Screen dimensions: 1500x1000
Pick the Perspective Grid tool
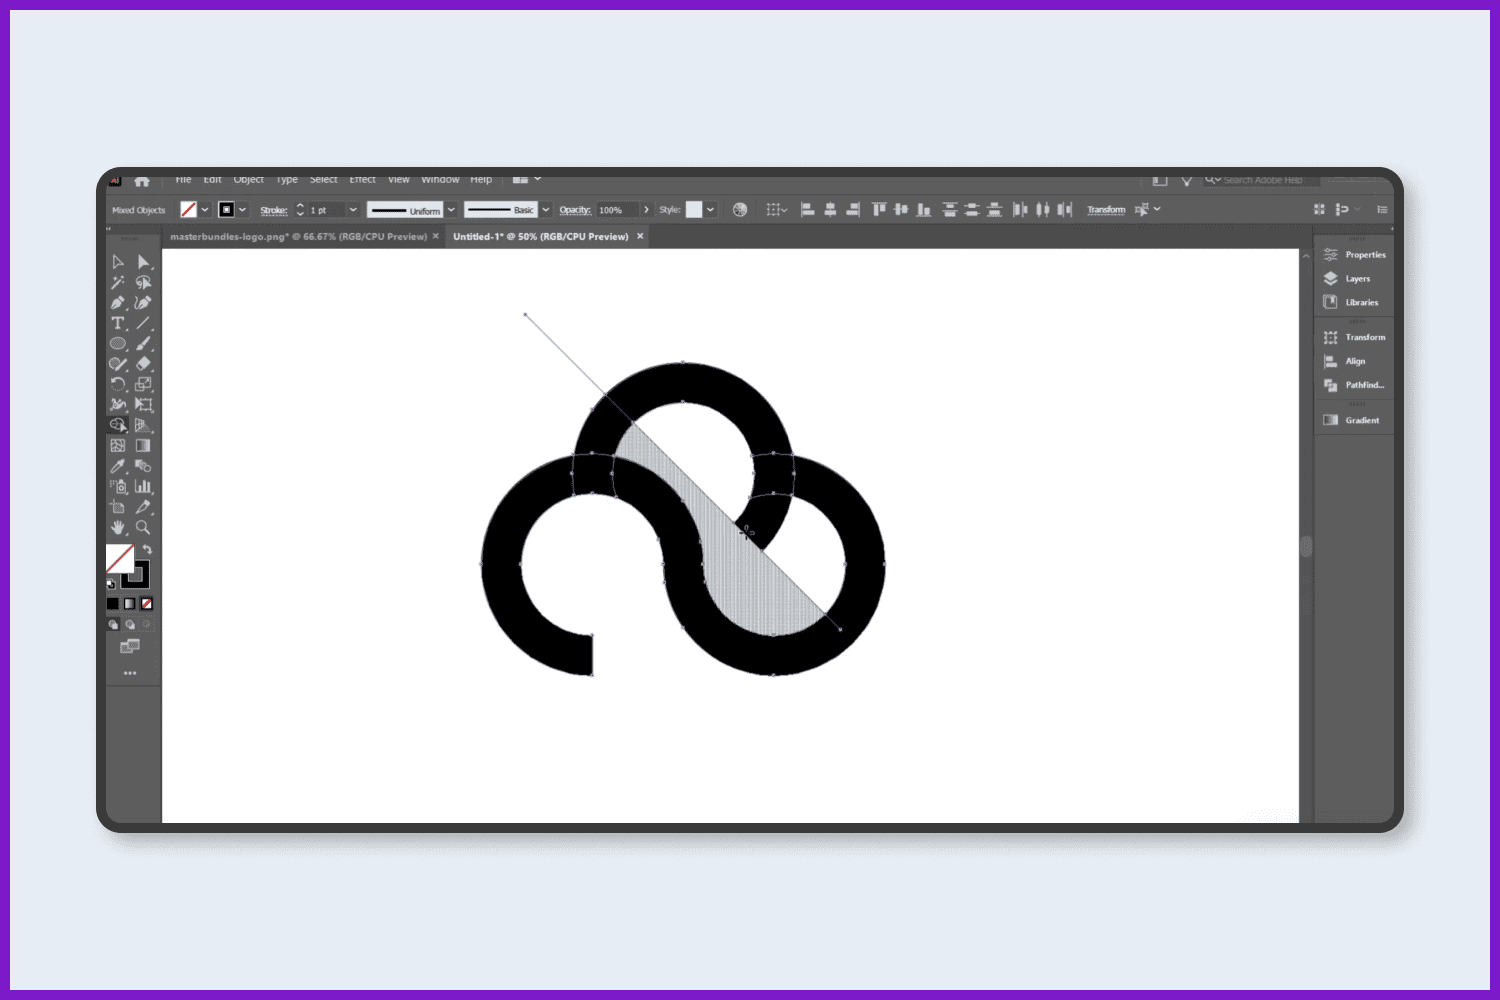(x=144, y=425)
